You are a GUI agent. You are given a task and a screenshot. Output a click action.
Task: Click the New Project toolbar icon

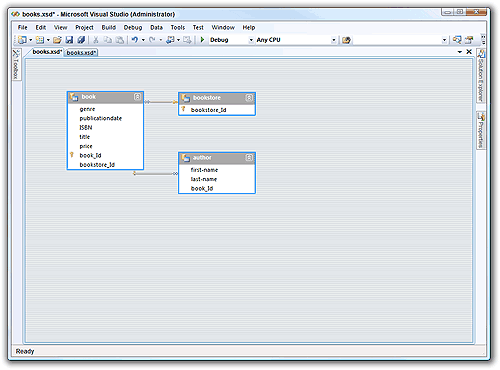pyautogui.click(x=22, y=40)
